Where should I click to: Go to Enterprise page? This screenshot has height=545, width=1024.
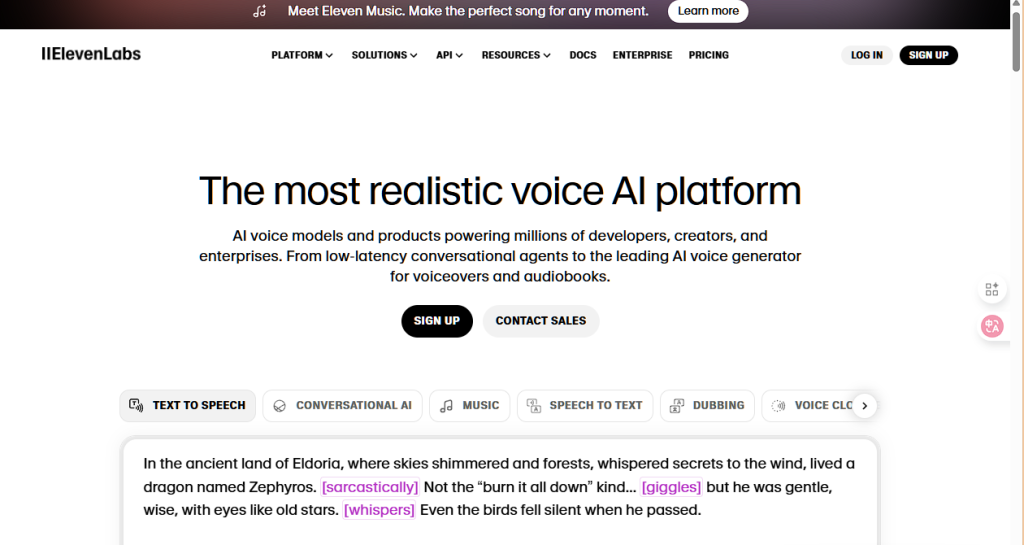coord(642,55)
